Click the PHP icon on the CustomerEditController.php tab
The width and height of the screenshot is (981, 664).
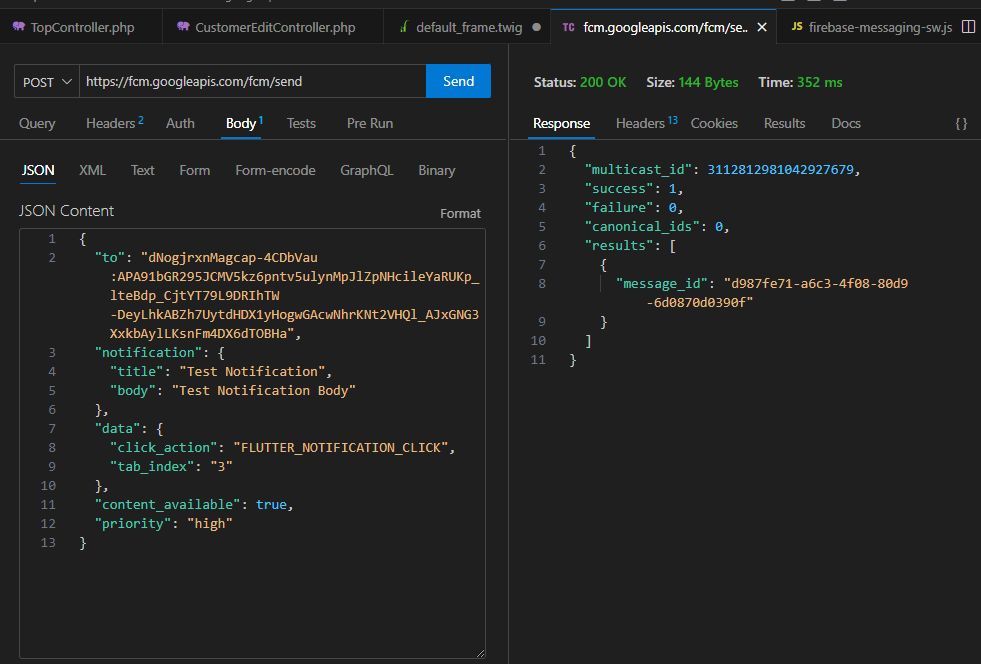(183, 27)
